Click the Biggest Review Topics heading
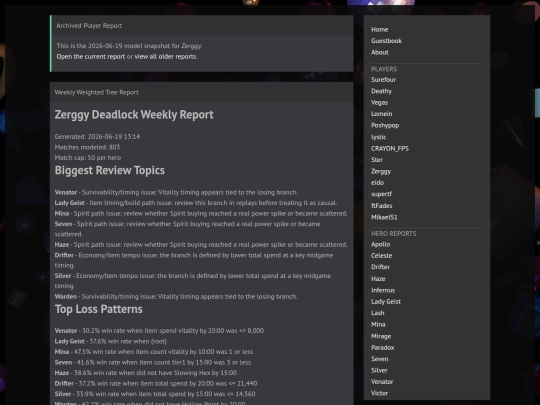 [110, 170]
